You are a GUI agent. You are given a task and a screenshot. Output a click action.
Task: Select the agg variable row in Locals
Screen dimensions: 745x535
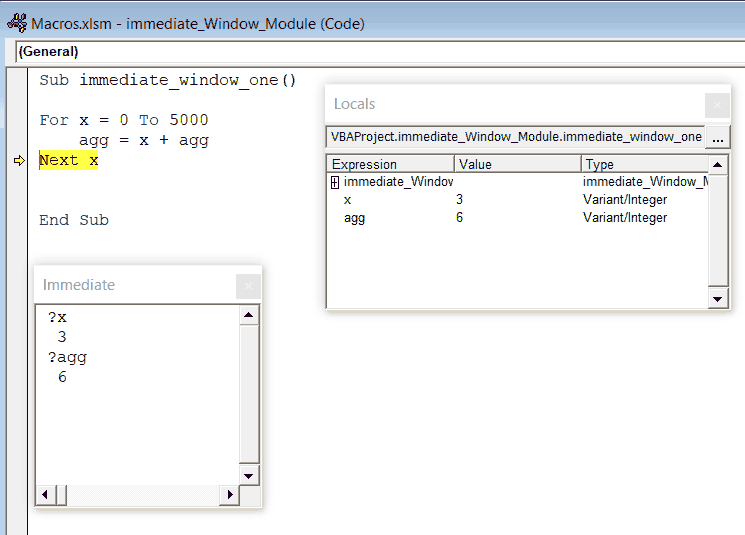pos(517,218)
